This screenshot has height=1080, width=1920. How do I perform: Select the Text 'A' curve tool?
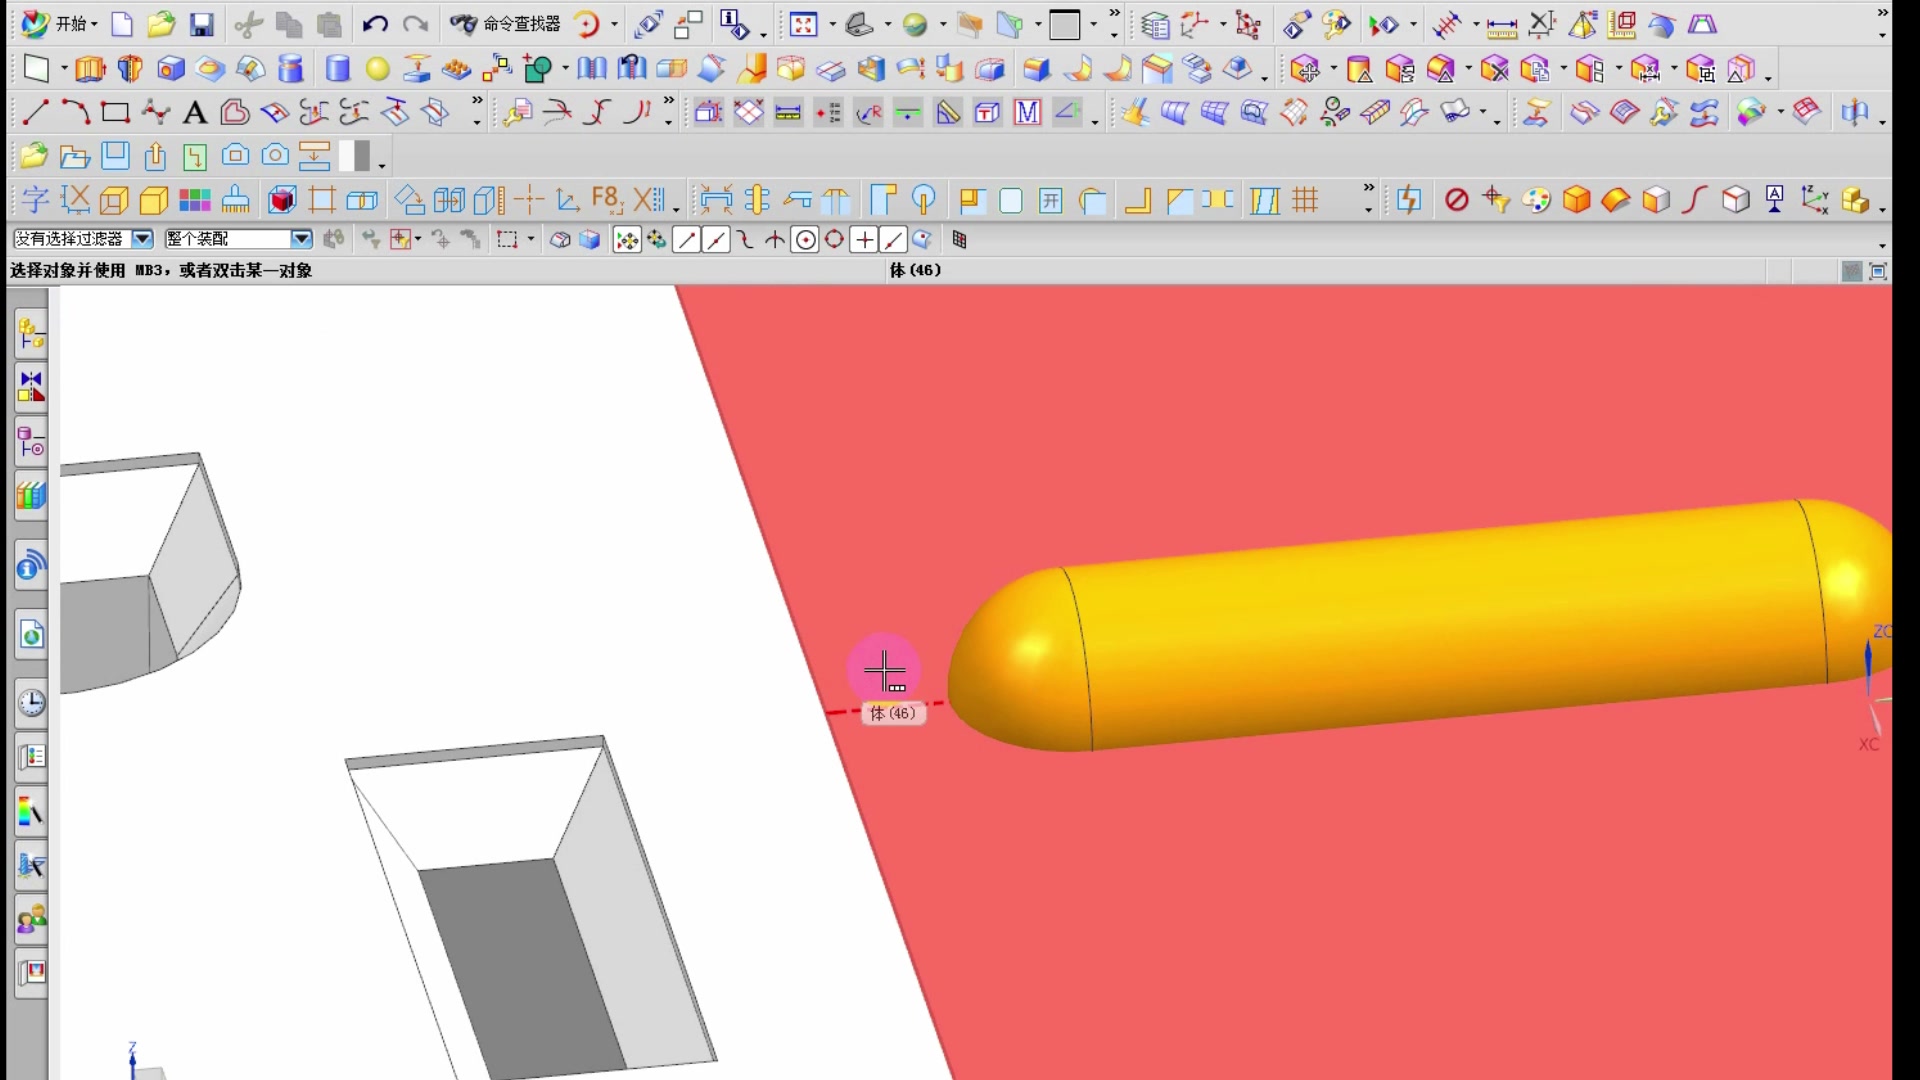pyautogui.click(x=195, y=113)
